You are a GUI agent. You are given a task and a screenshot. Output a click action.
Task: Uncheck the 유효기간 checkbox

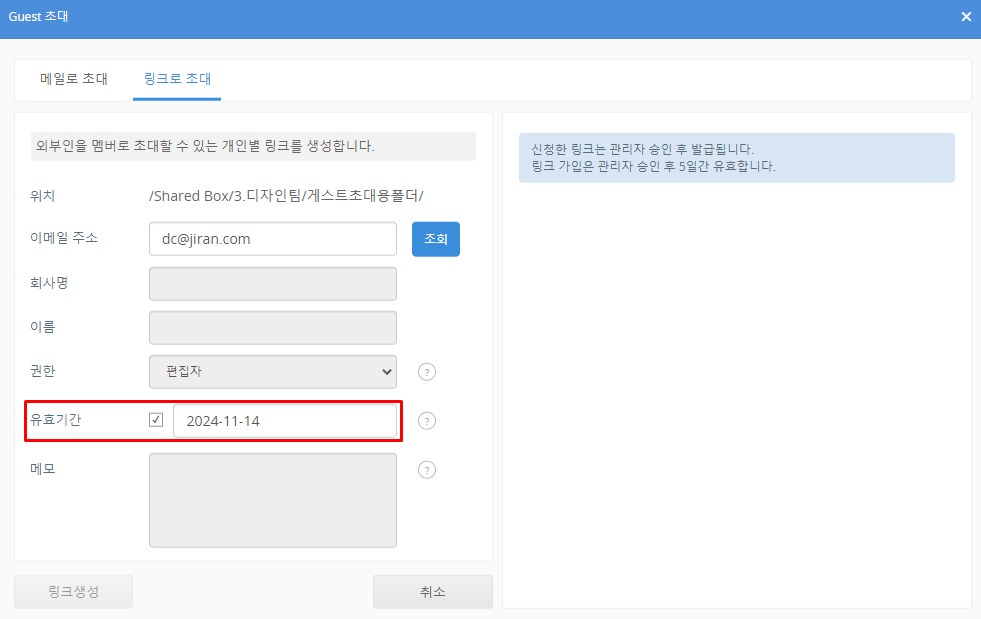tap(156, 420)
